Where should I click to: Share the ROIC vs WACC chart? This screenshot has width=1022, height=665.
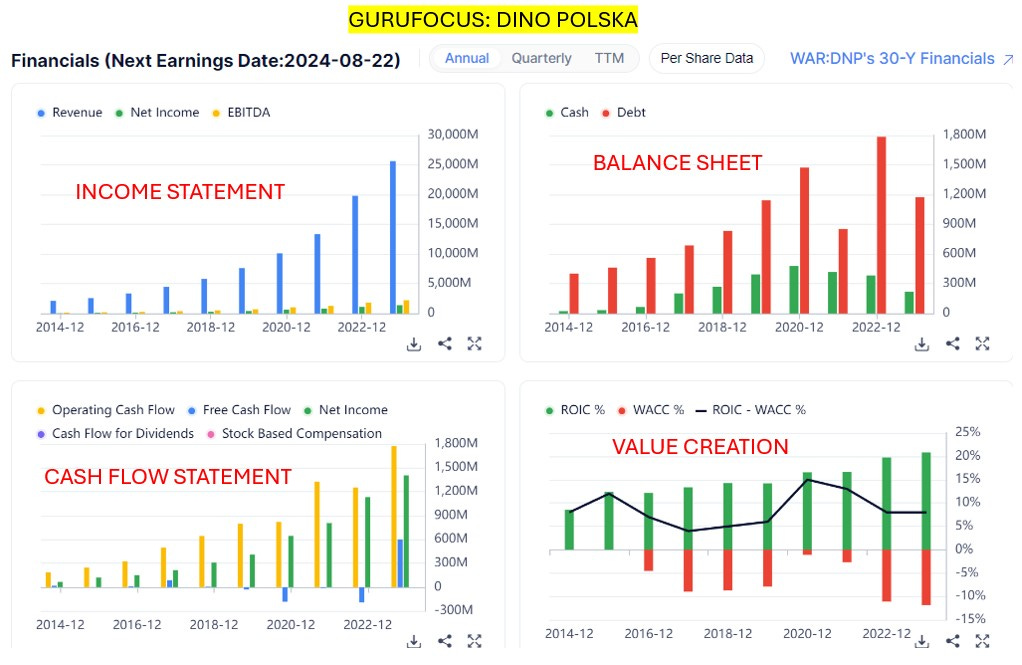(952, 641)
